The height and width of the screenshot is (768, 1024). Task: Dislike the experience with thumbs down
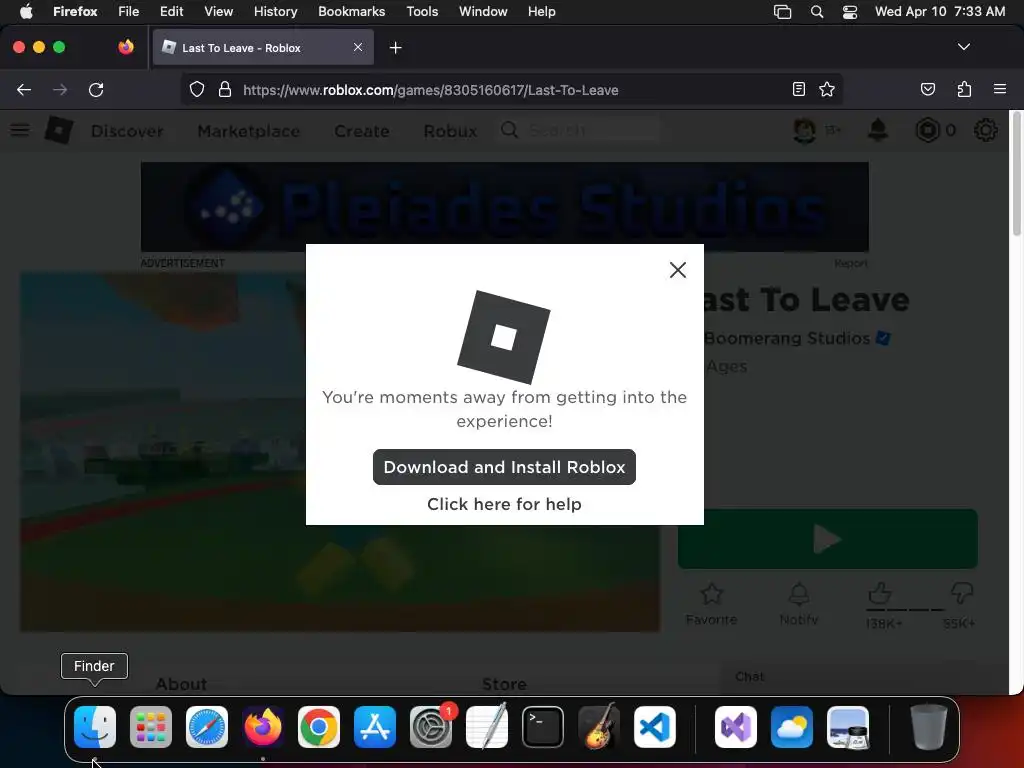pos(961,593)
